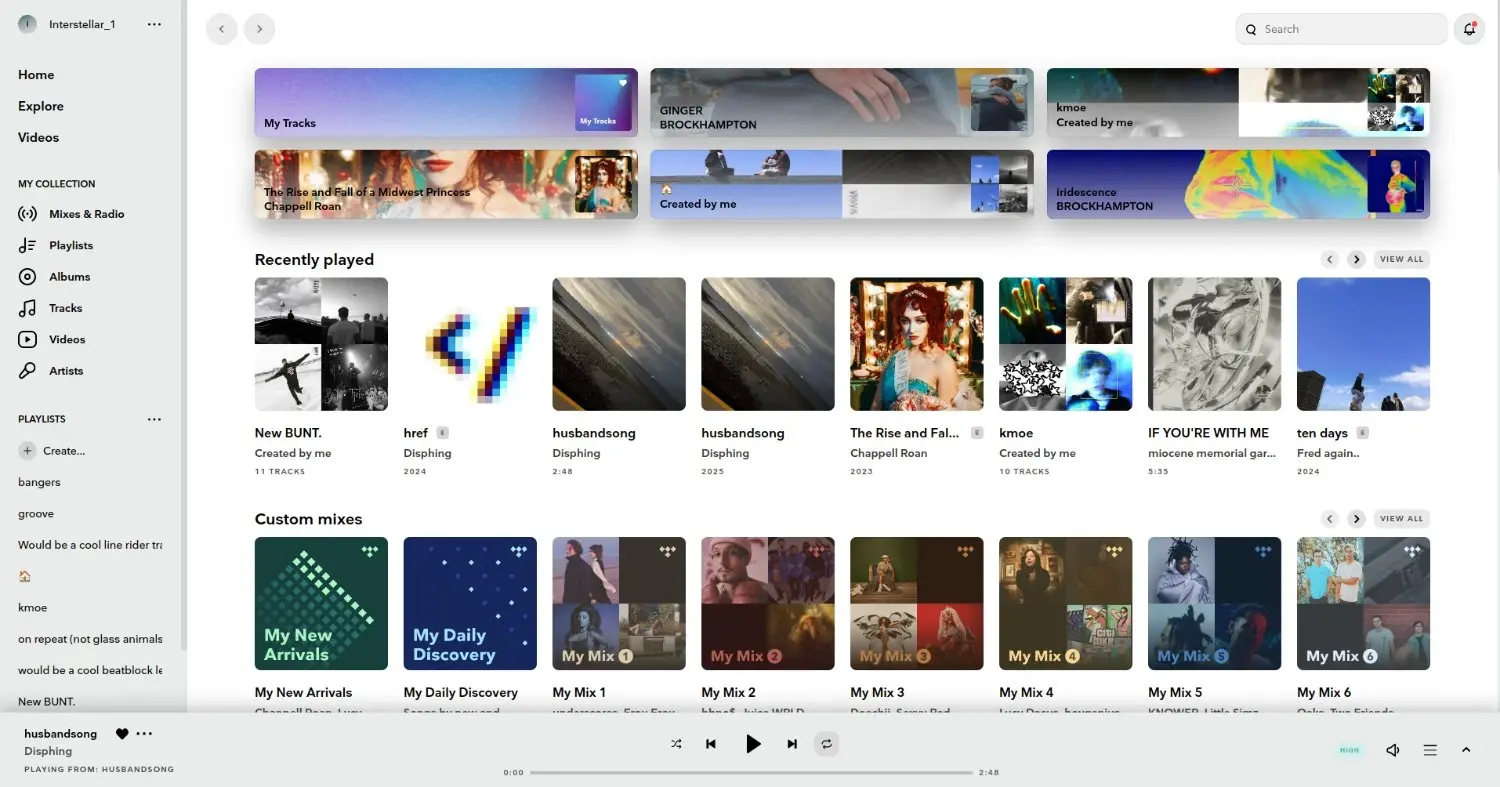
Task: Open the iridescence BROCKHAMPTON shortcut card
Action: 1238,184
